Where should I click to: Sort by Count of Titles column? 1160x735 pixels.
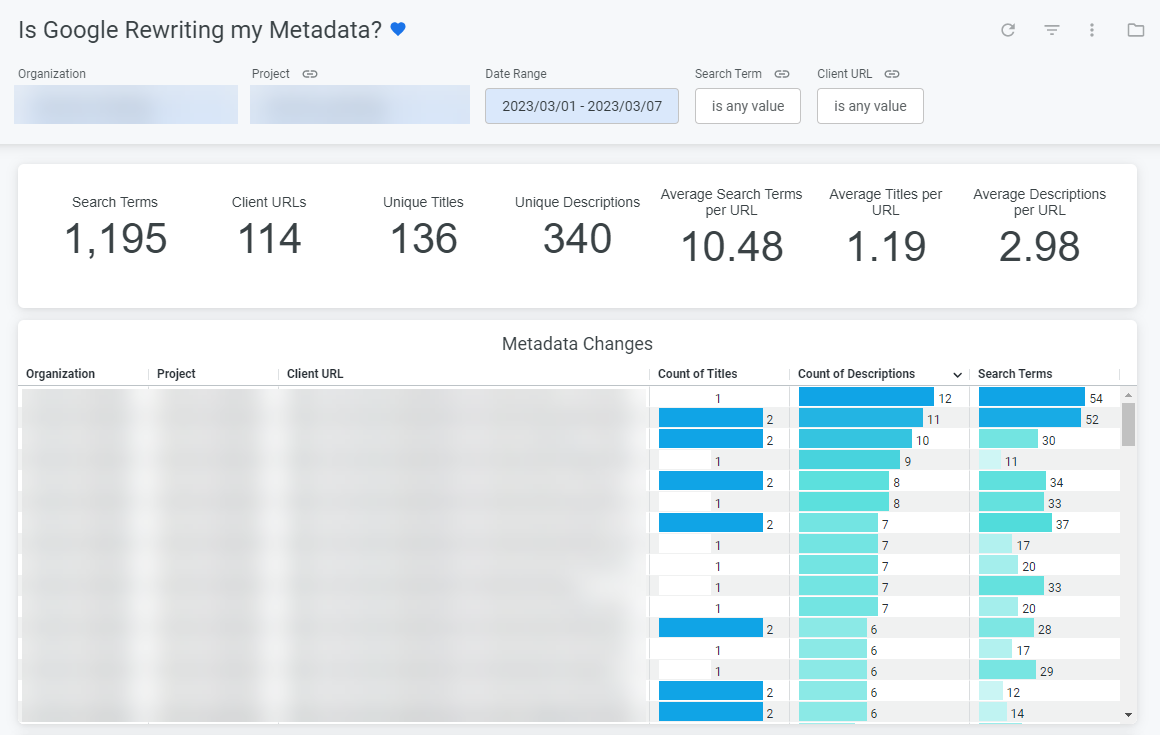(x=697, y=374)
